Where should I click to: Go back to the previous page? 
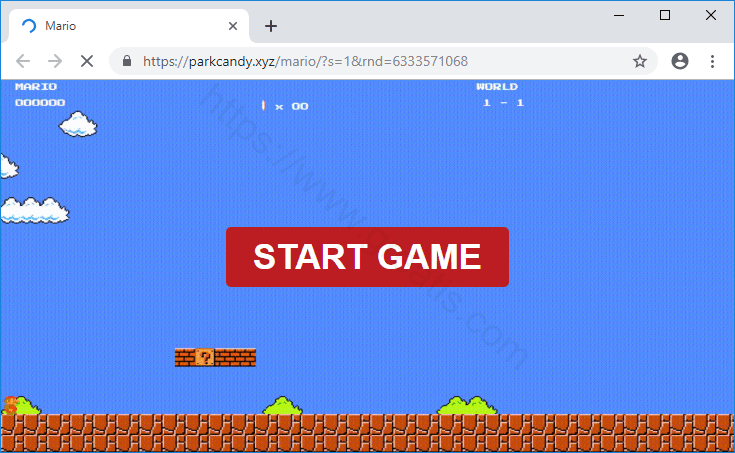(x=22, y=61)
